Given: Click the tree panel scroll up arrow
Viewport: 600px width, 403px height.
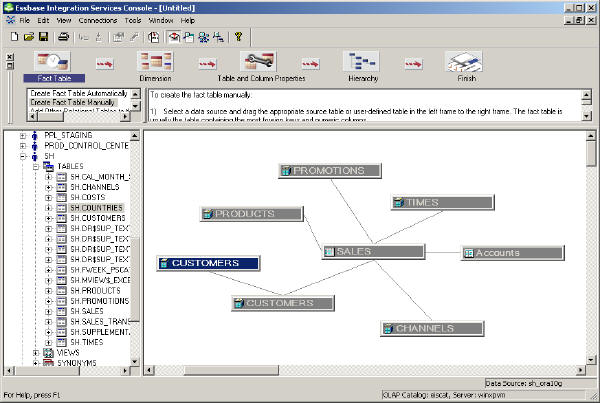Looking at the screenshot, I should [135, 135].
